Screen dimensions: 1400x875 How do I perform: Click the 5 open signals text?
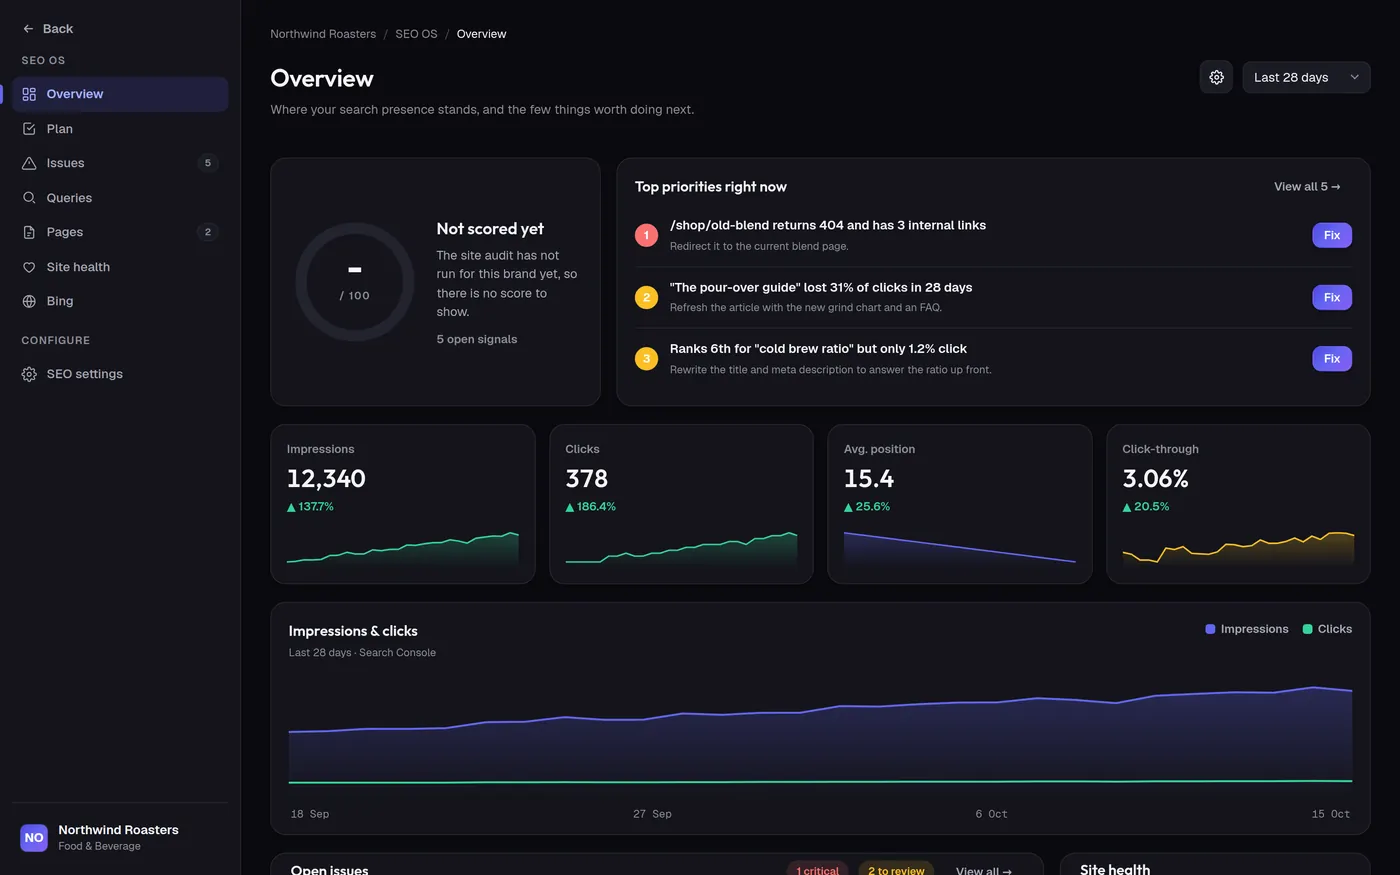click(477, 340)
